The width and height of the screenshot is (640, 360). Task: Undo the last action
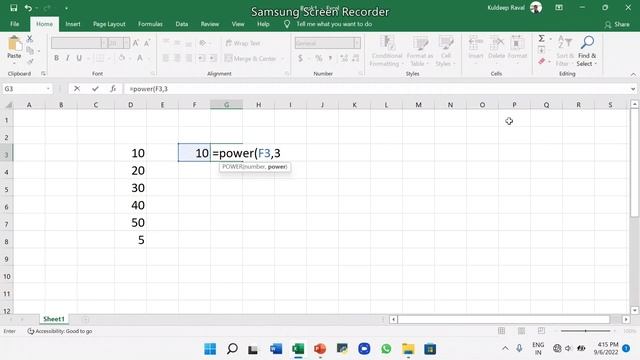click(x=28, y=8)
